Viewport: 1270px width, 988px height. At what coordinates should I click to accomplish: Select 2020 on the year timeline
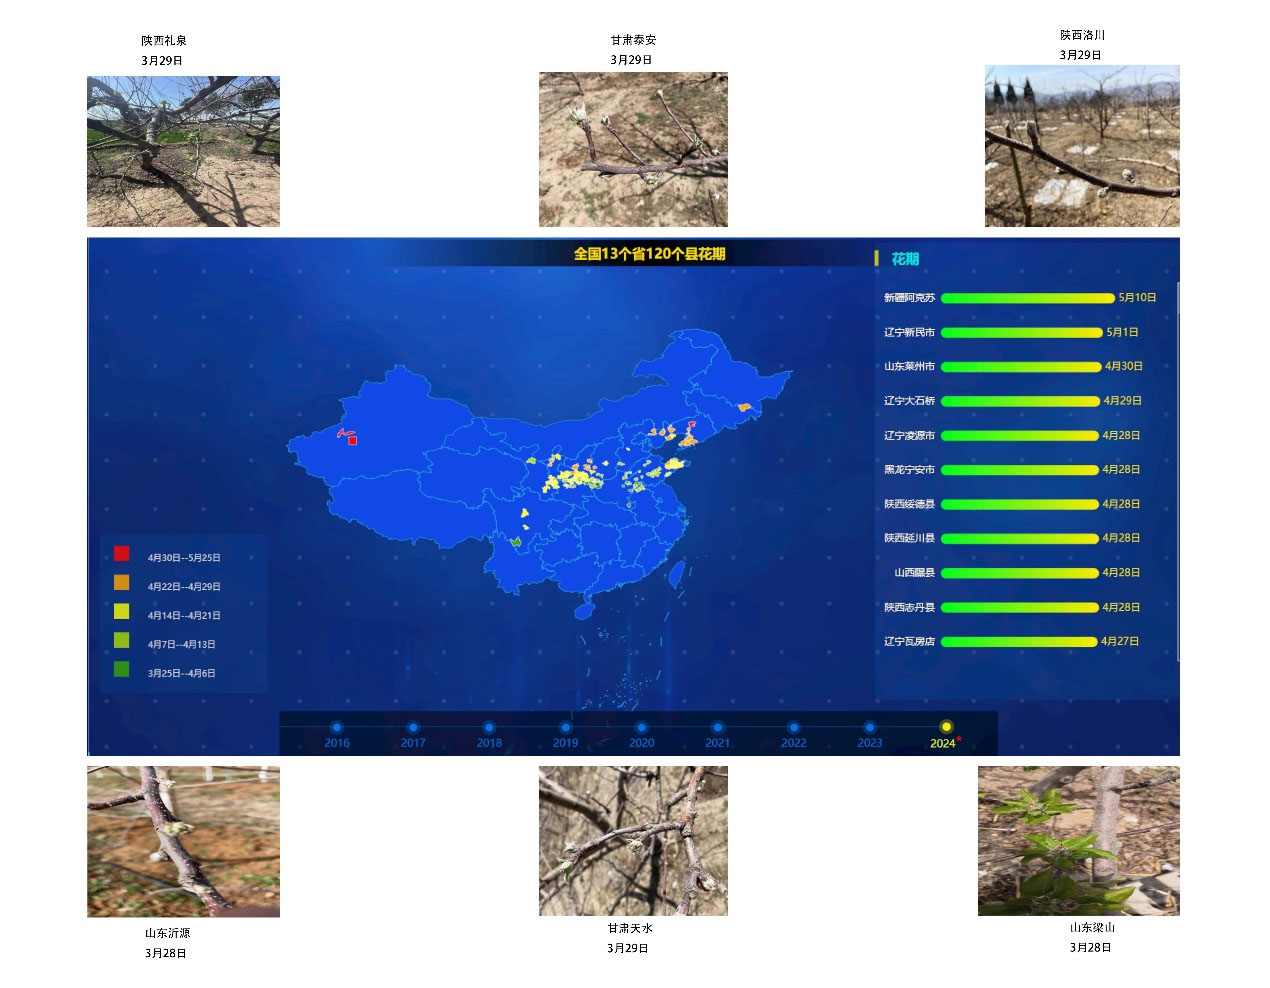(641, 727)
